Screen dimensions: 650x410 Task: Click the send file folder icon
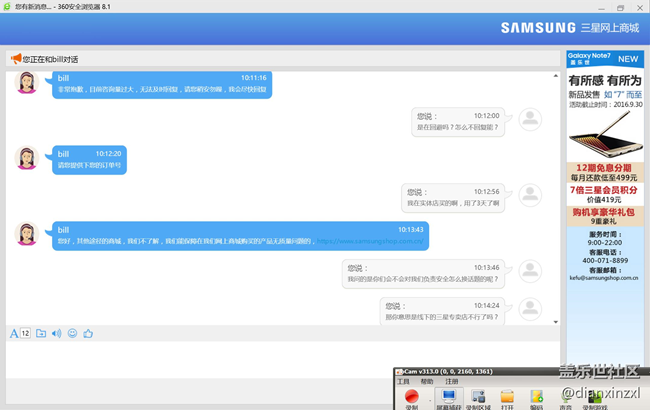tap(41, 333)
